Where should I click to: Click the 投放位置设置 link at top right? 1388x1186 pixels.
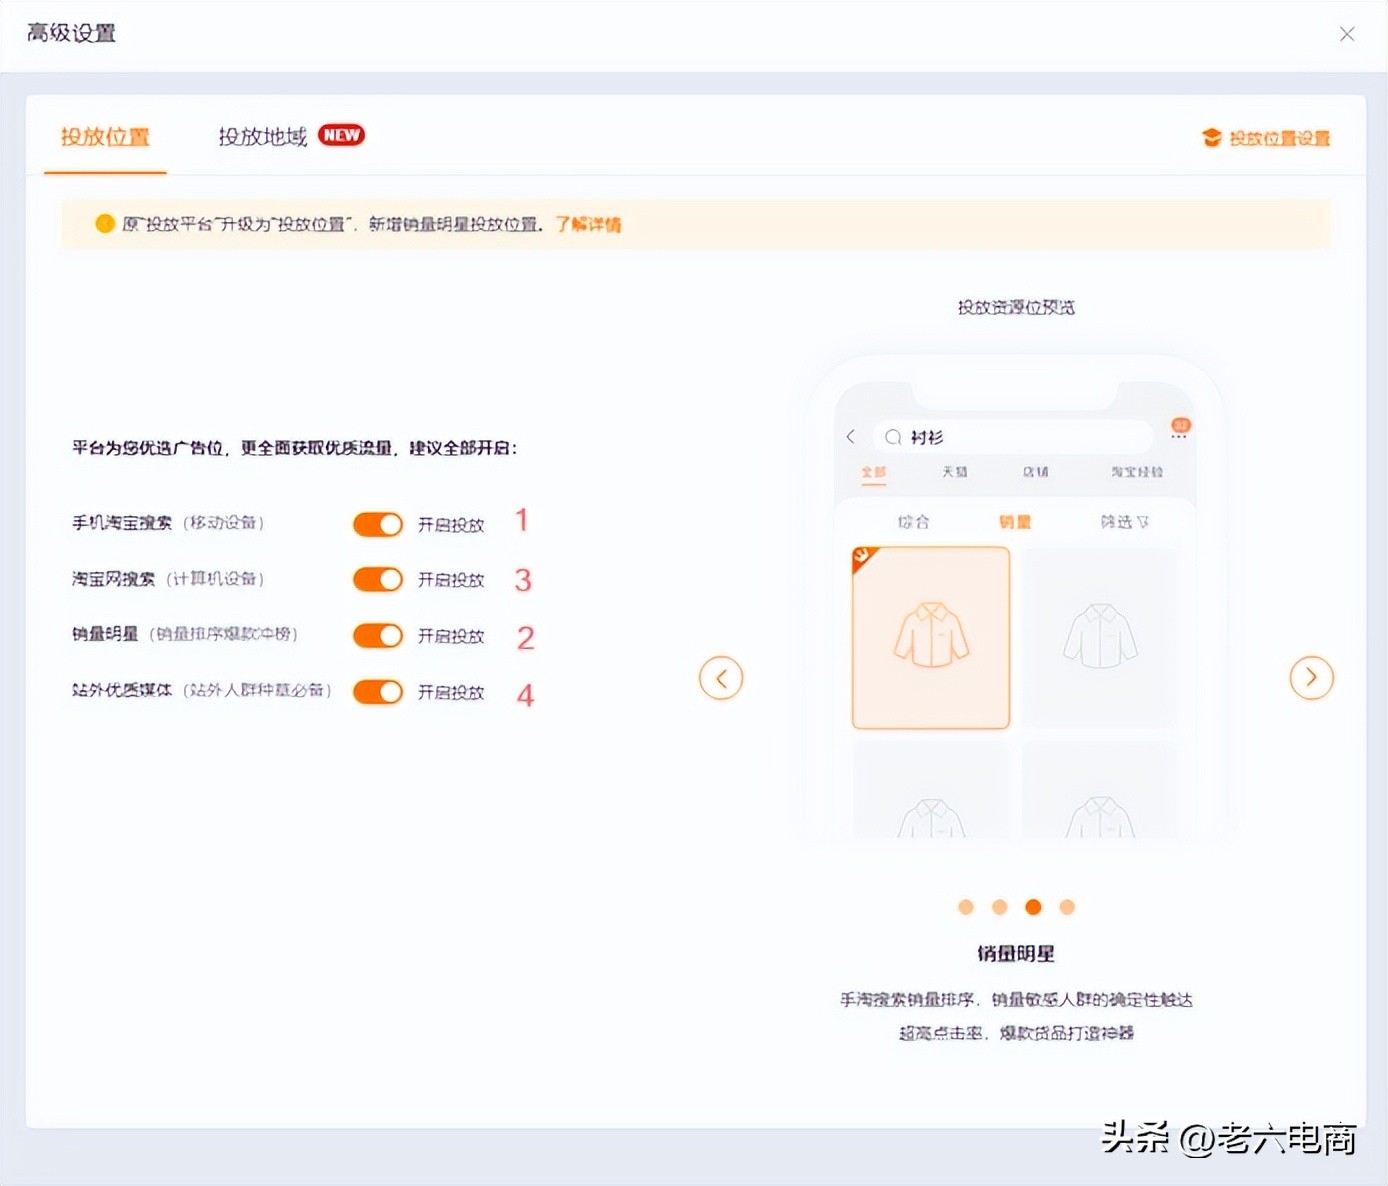pos(1278,138)
